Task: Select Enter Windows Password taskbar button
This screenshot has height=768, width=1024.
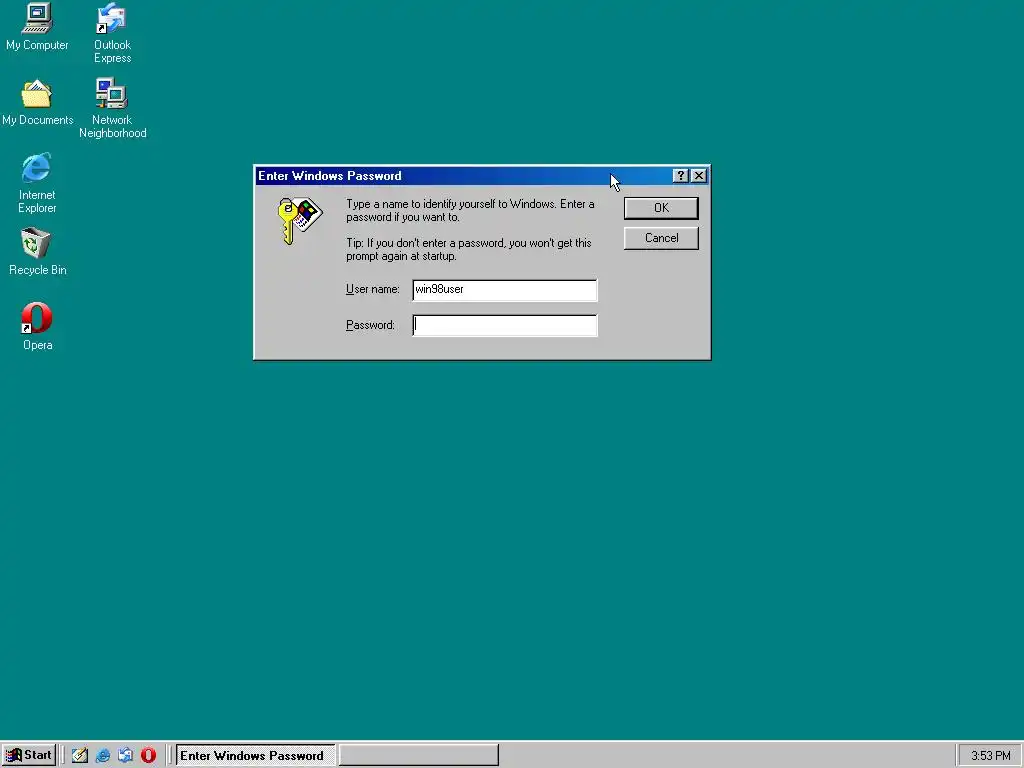Action: pyautogui.click(x=256, y=755)
